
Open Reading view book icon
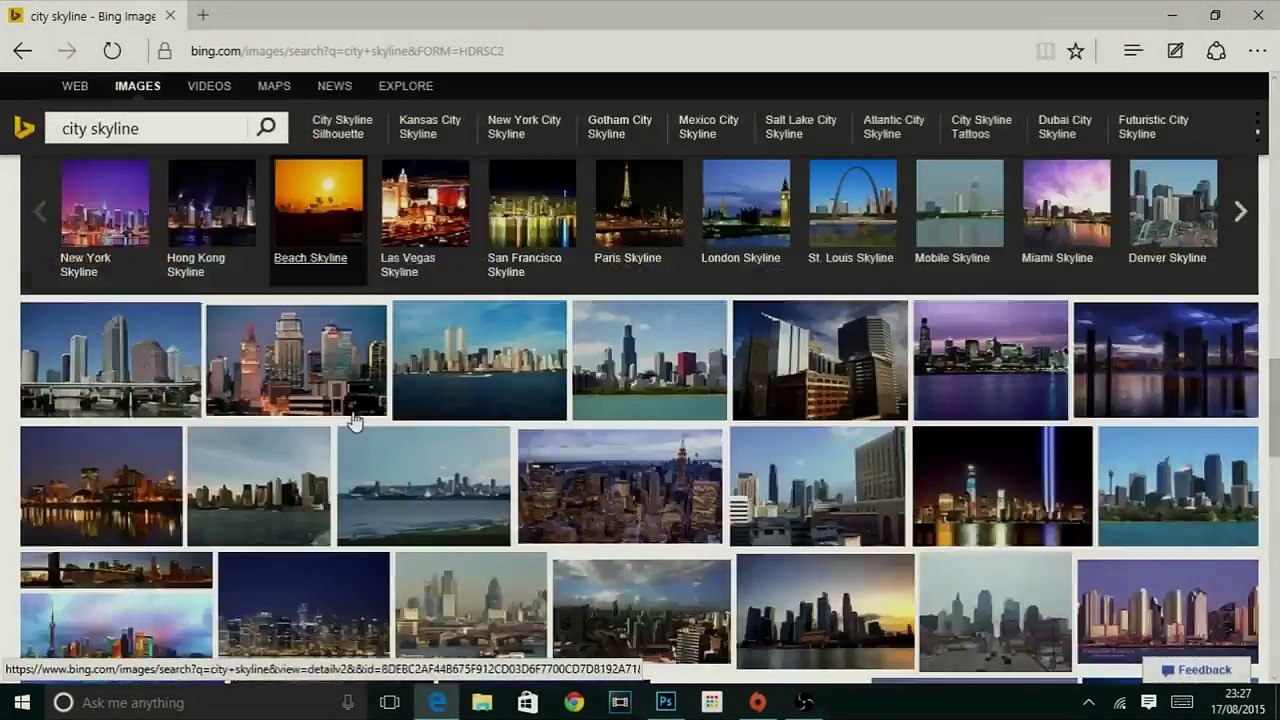click(x=1045, y=51)
